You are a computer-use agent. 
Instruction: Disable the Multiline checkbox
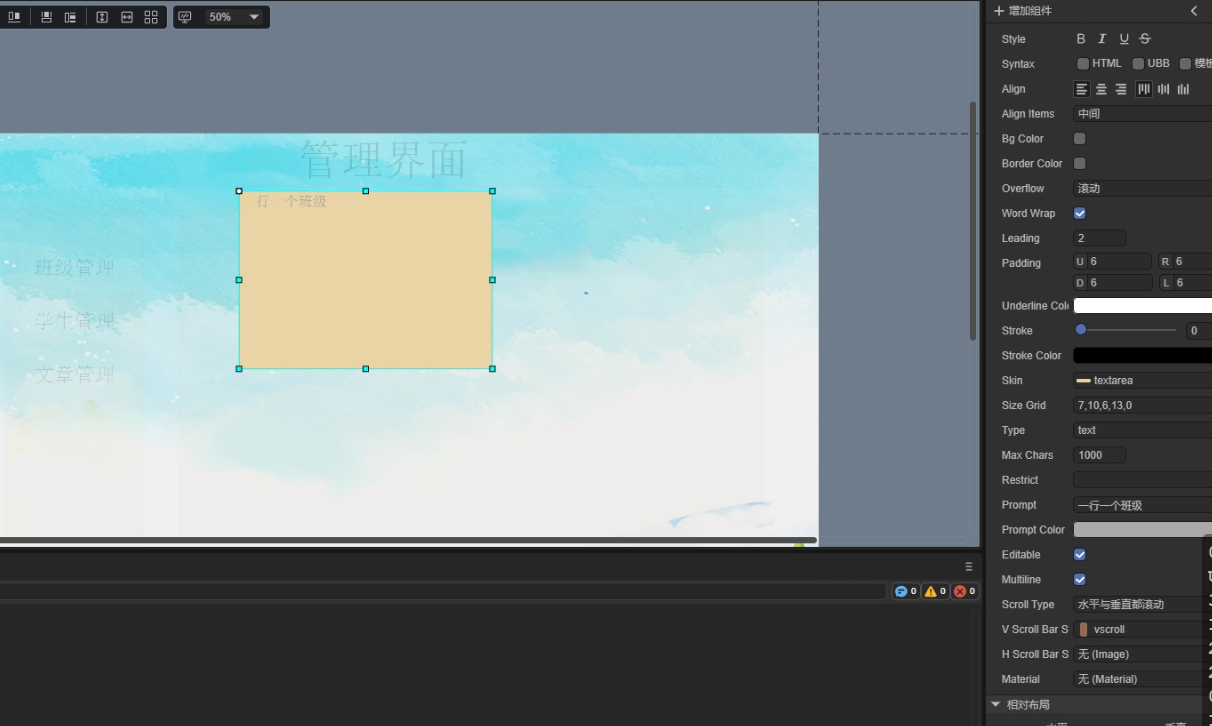pyautogui.click(x=1080, y=579)
